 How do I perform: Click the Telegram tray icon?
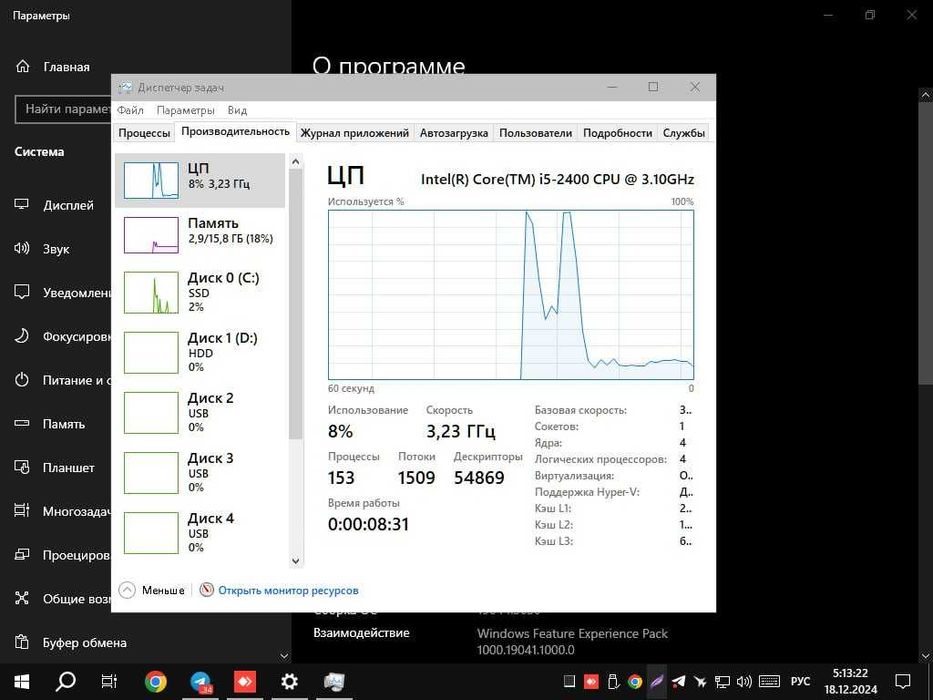(x=678, y=681)
